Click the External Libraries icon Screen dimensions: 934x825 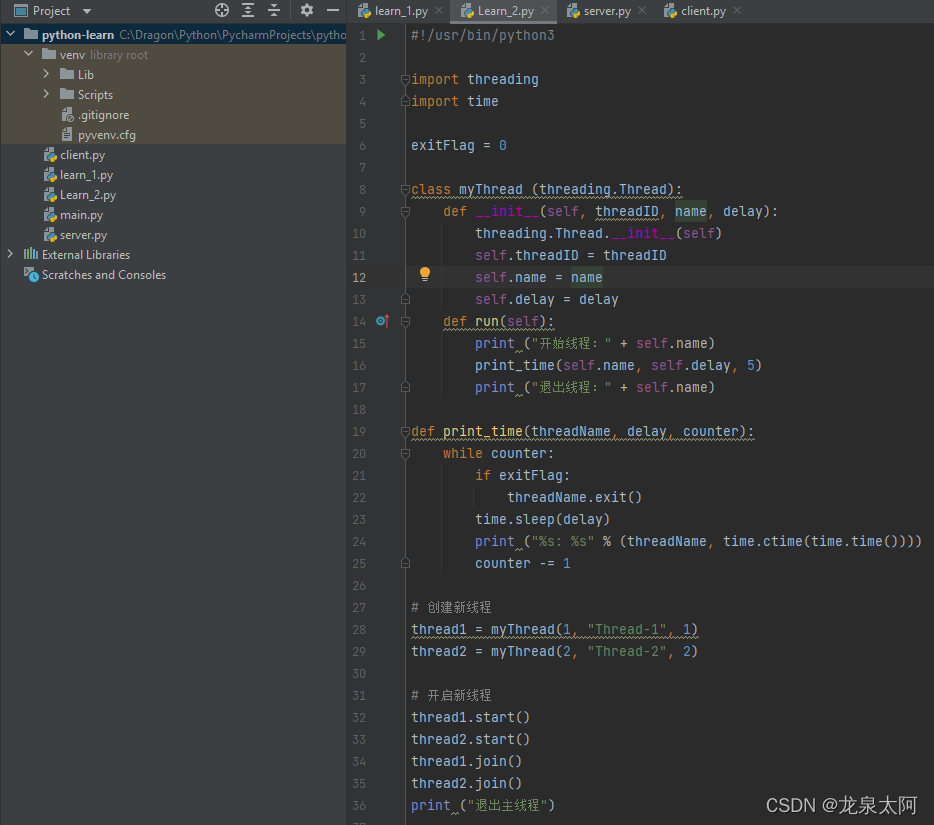[30, 254]
